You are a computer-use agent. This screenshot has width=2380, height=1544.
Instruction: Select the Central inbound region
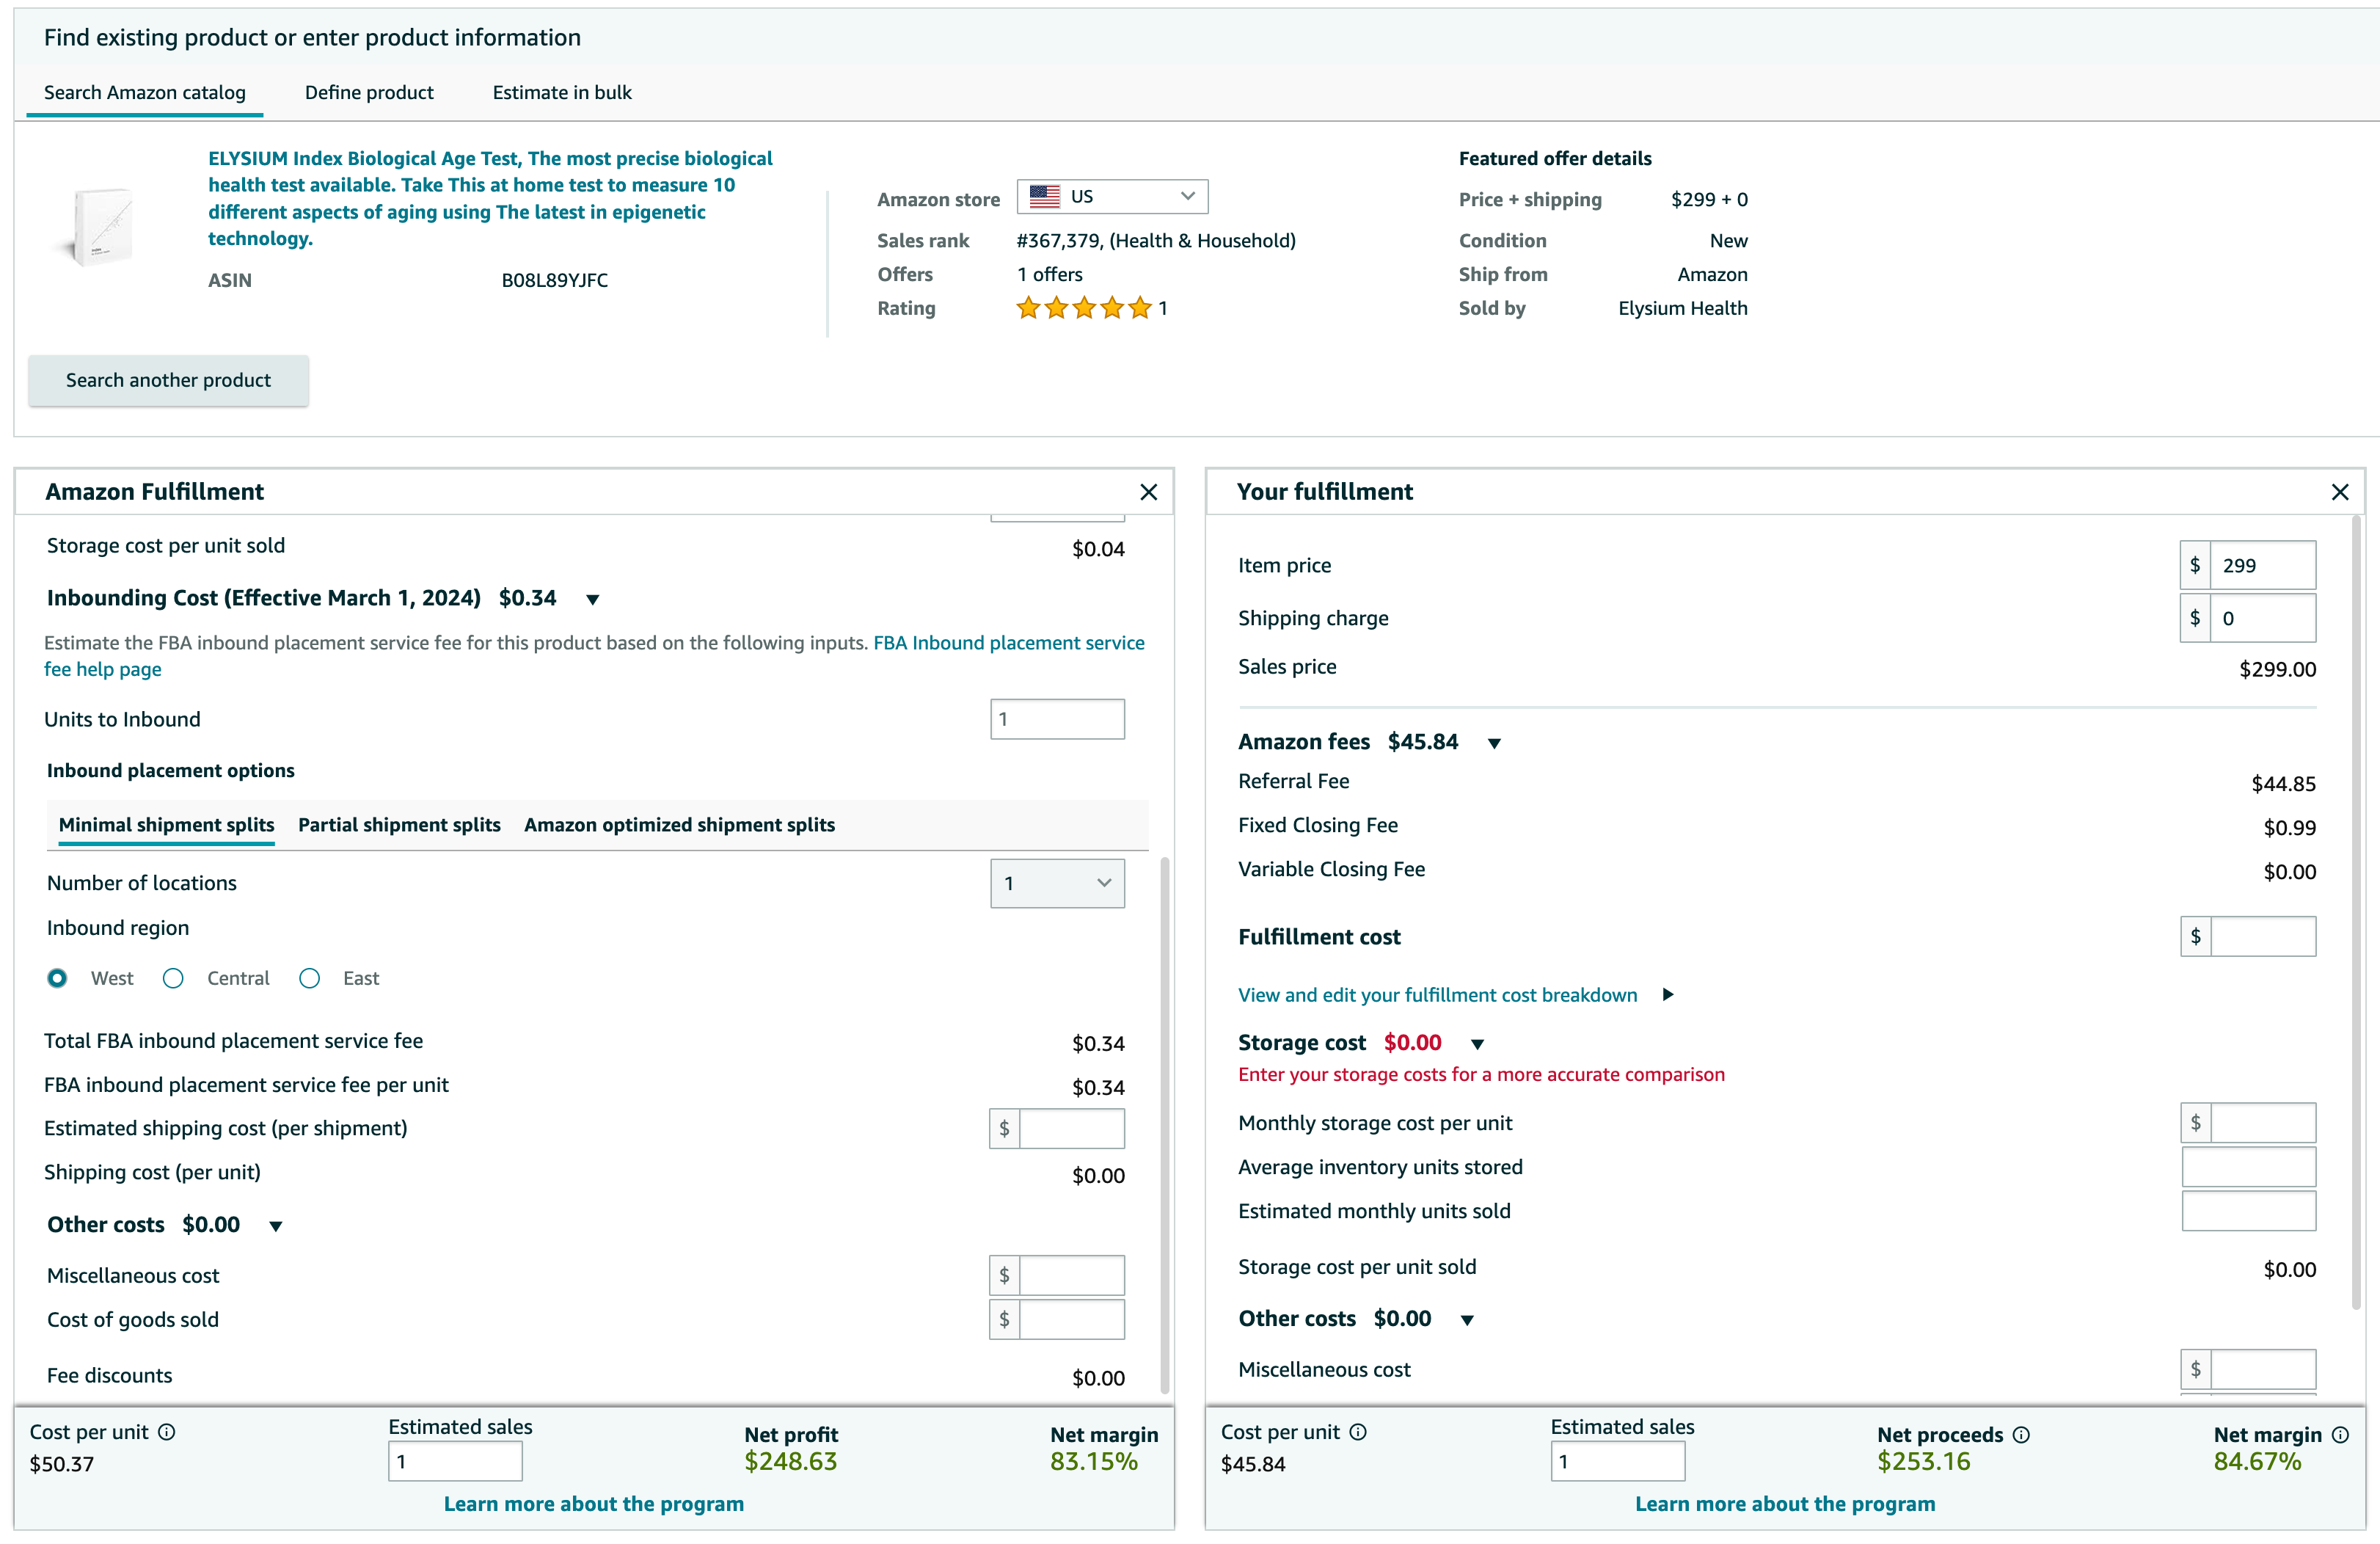(x=173, y=978)
